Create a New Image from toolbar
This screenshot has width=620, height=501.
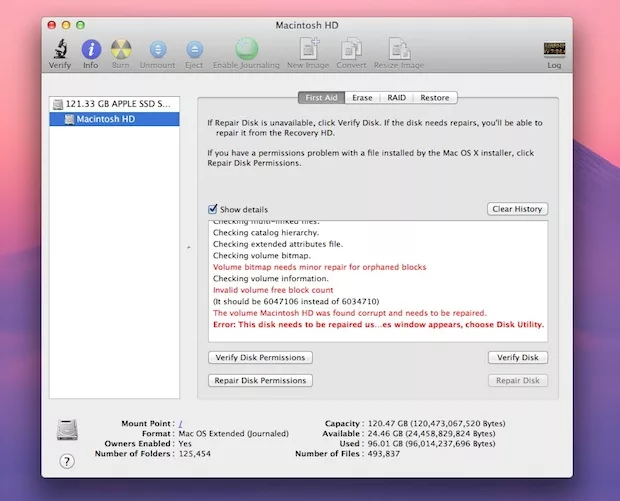(x=308, y=49)
